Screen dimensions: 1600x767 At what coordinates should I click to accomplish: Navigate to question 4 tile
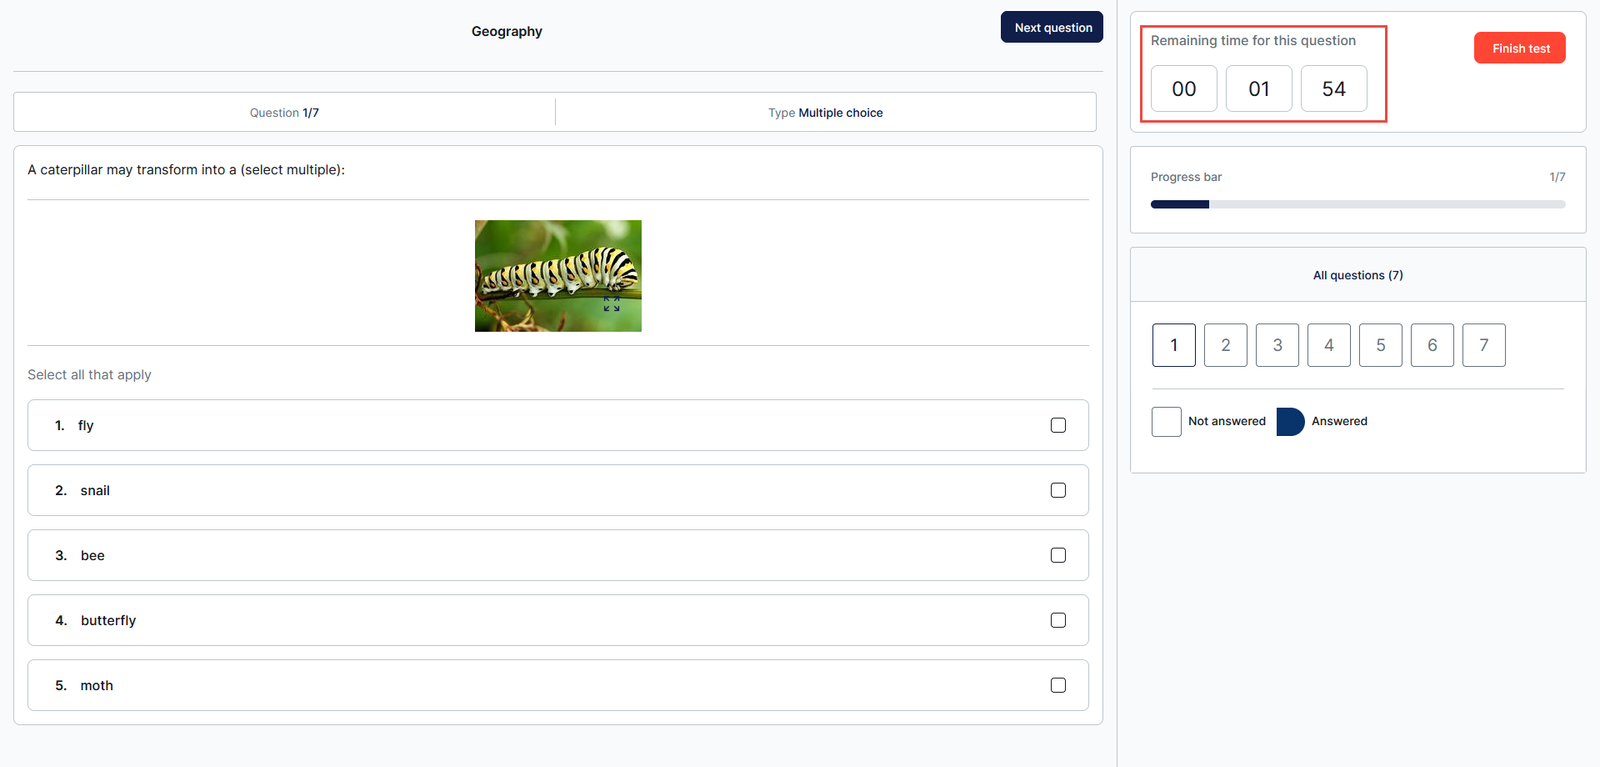(x=1329, y=345)
